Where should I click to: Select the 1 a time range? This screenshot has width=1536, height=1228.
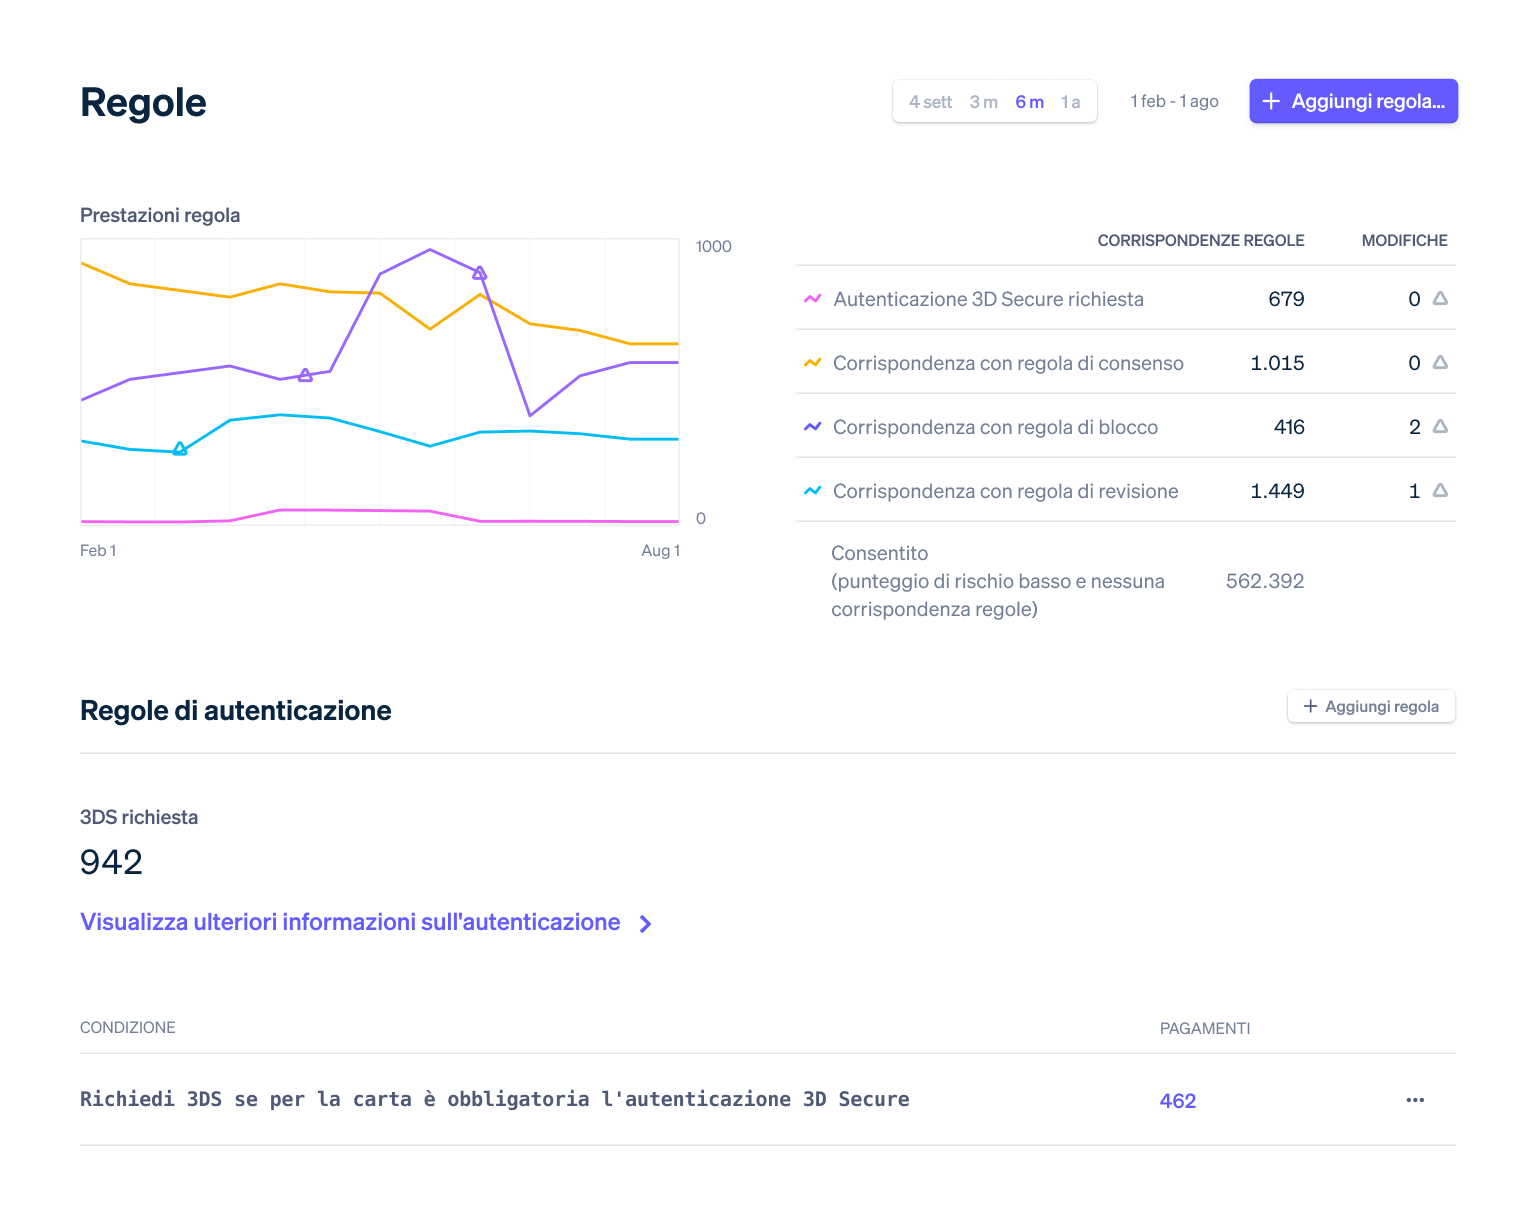click(x=1071, y=102)
